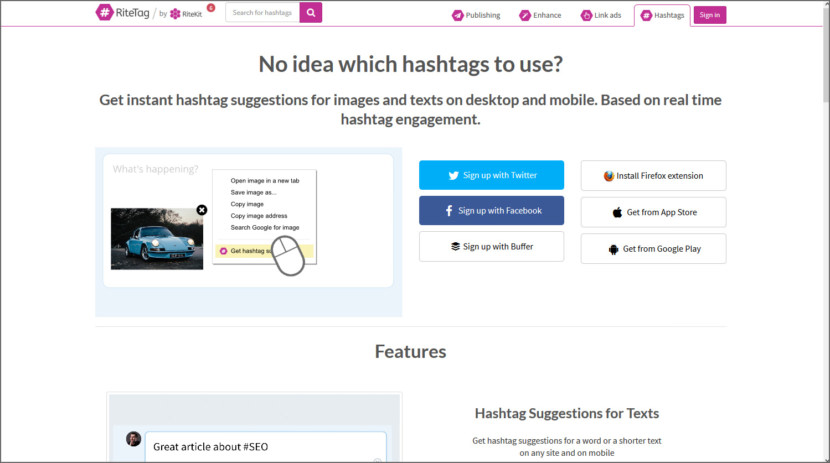The height and width of the screenshot is (463, 830).
Task: Select Get hashtag suggestions context entry
Action: [x=264, y=251]
